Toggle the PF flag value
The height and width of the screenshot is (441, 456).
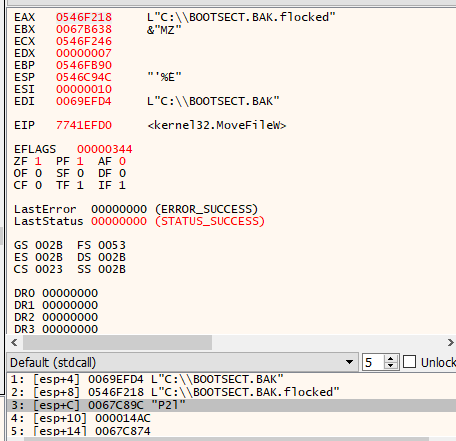tap(80, 161)
